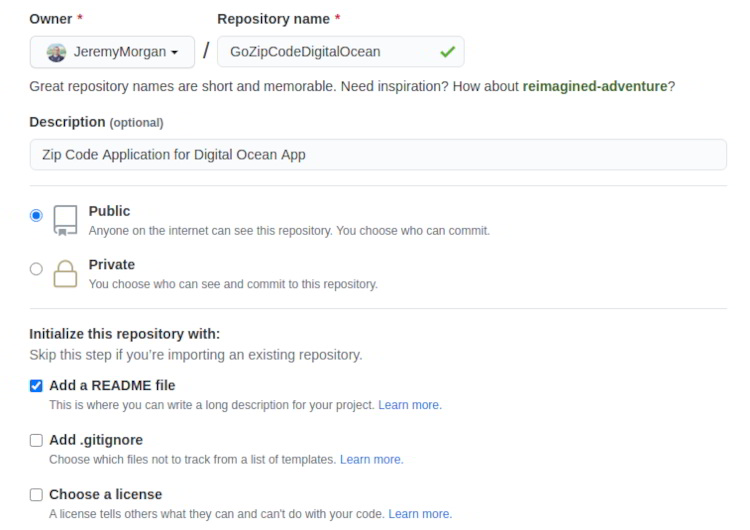Select the Private radio button
Image resolution: width=750 pixels, height=530 pixels.
tap(36, 269)
